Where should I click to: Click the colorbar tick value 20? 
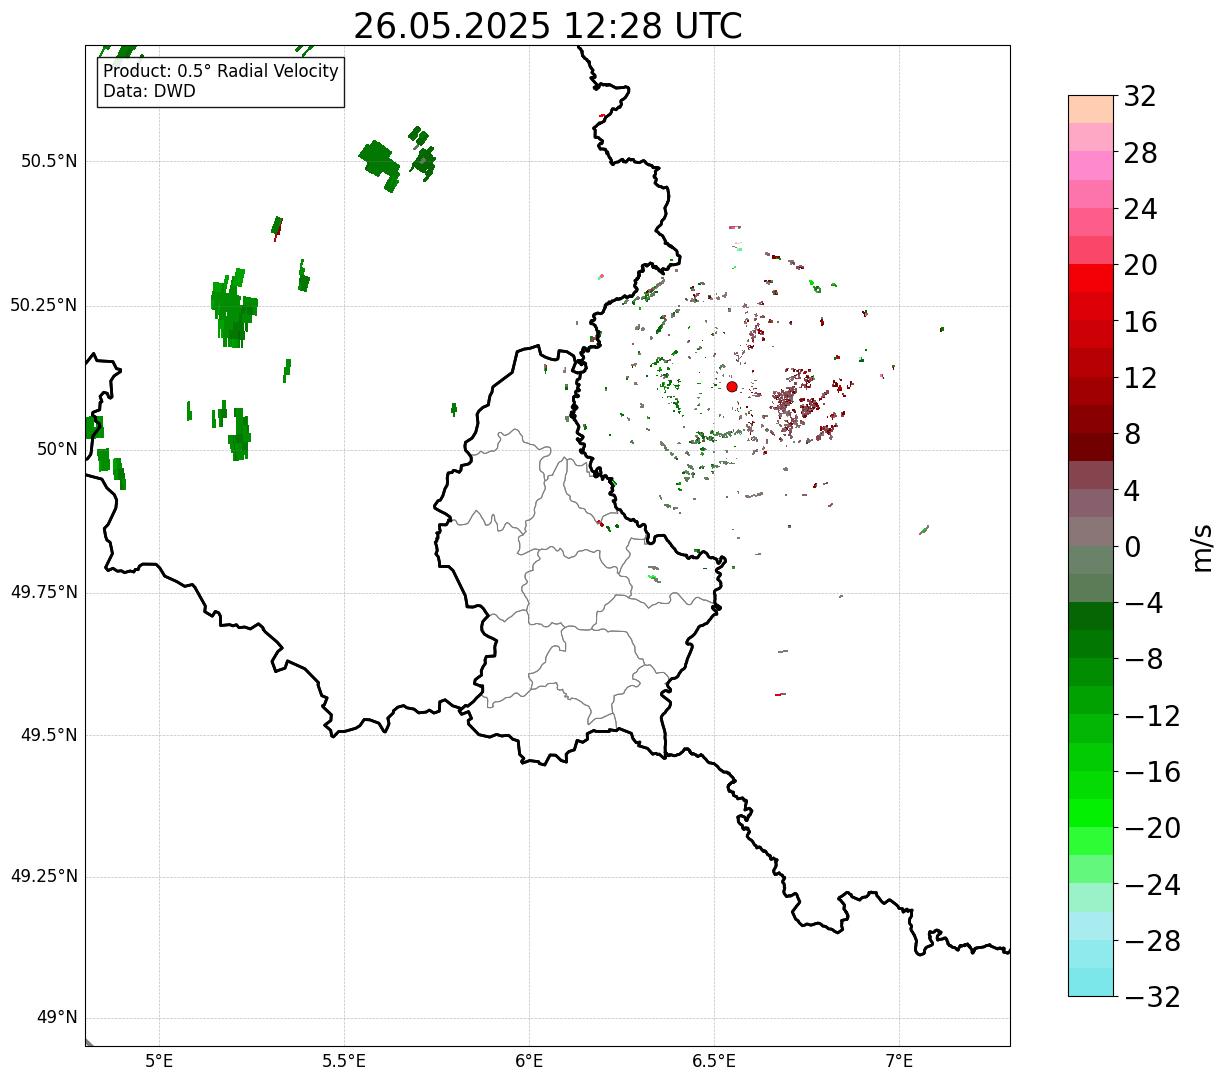1140,265
